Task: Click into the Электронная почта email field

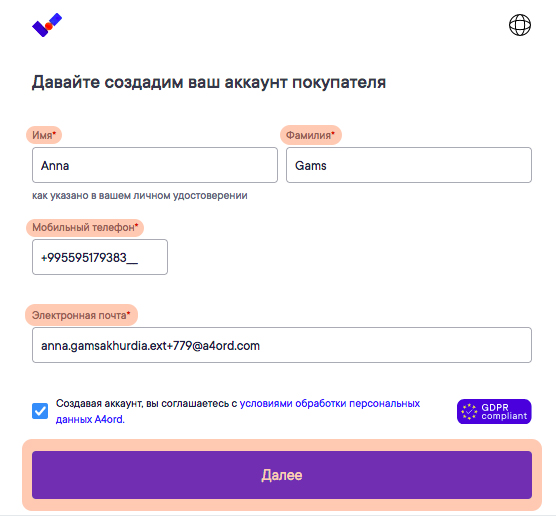Action: (x=282, y=345)
